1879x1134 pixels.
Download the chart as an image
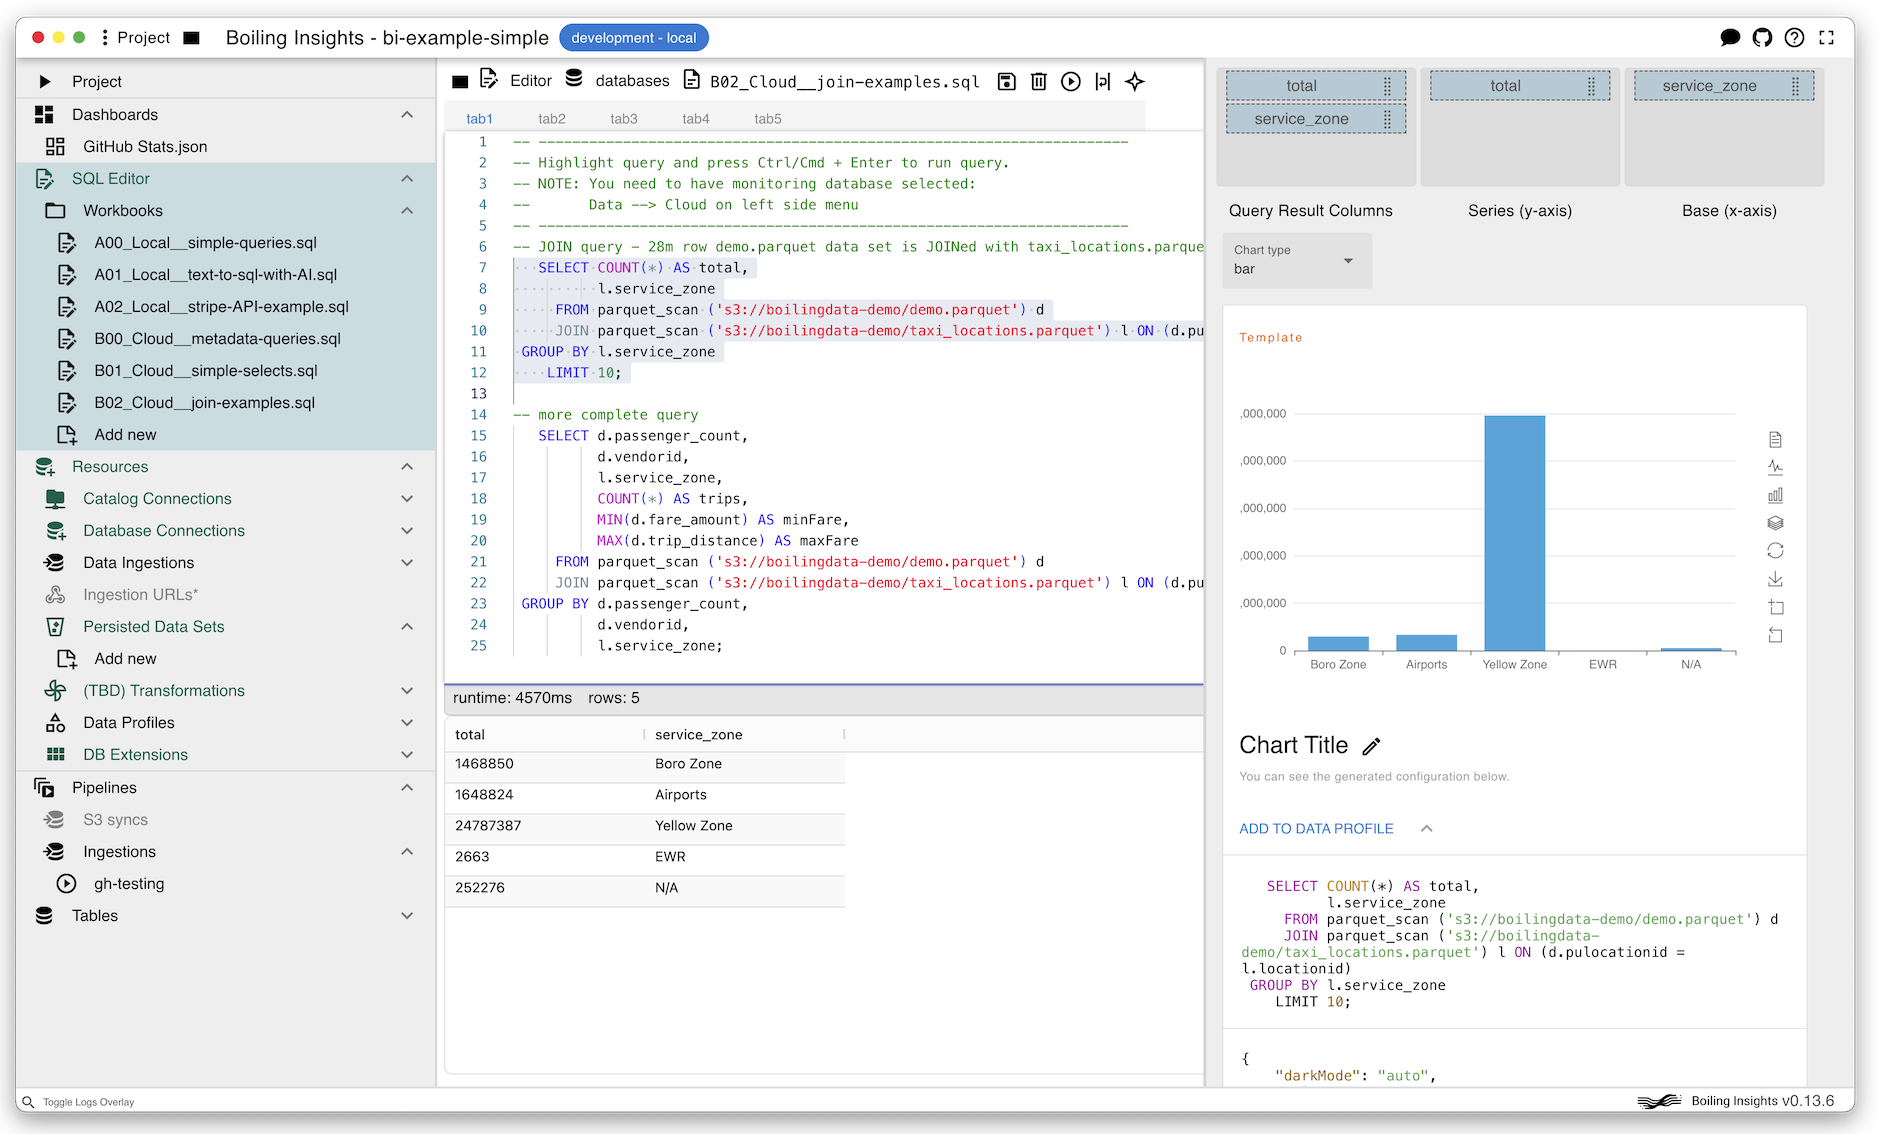click(x=1775, y=579)
